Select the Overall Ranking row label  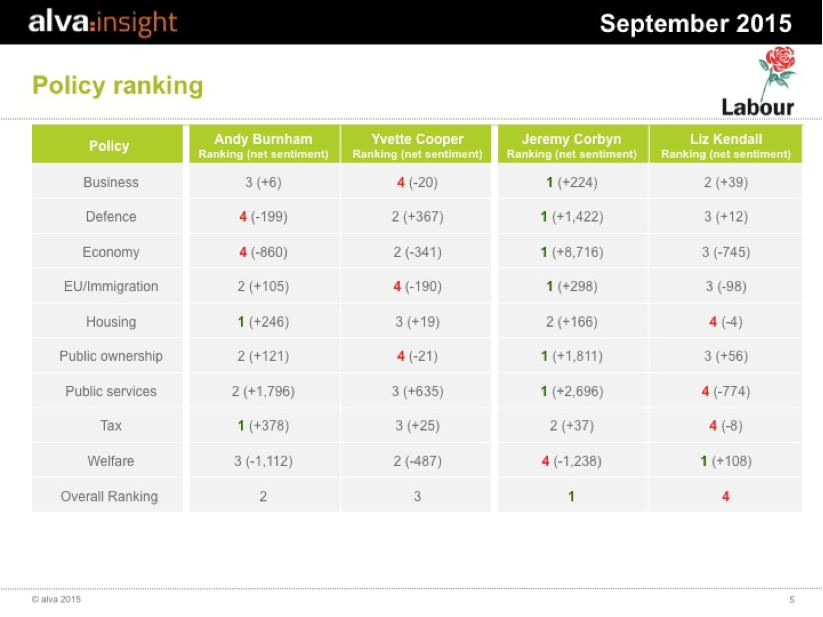pos(109,496)
